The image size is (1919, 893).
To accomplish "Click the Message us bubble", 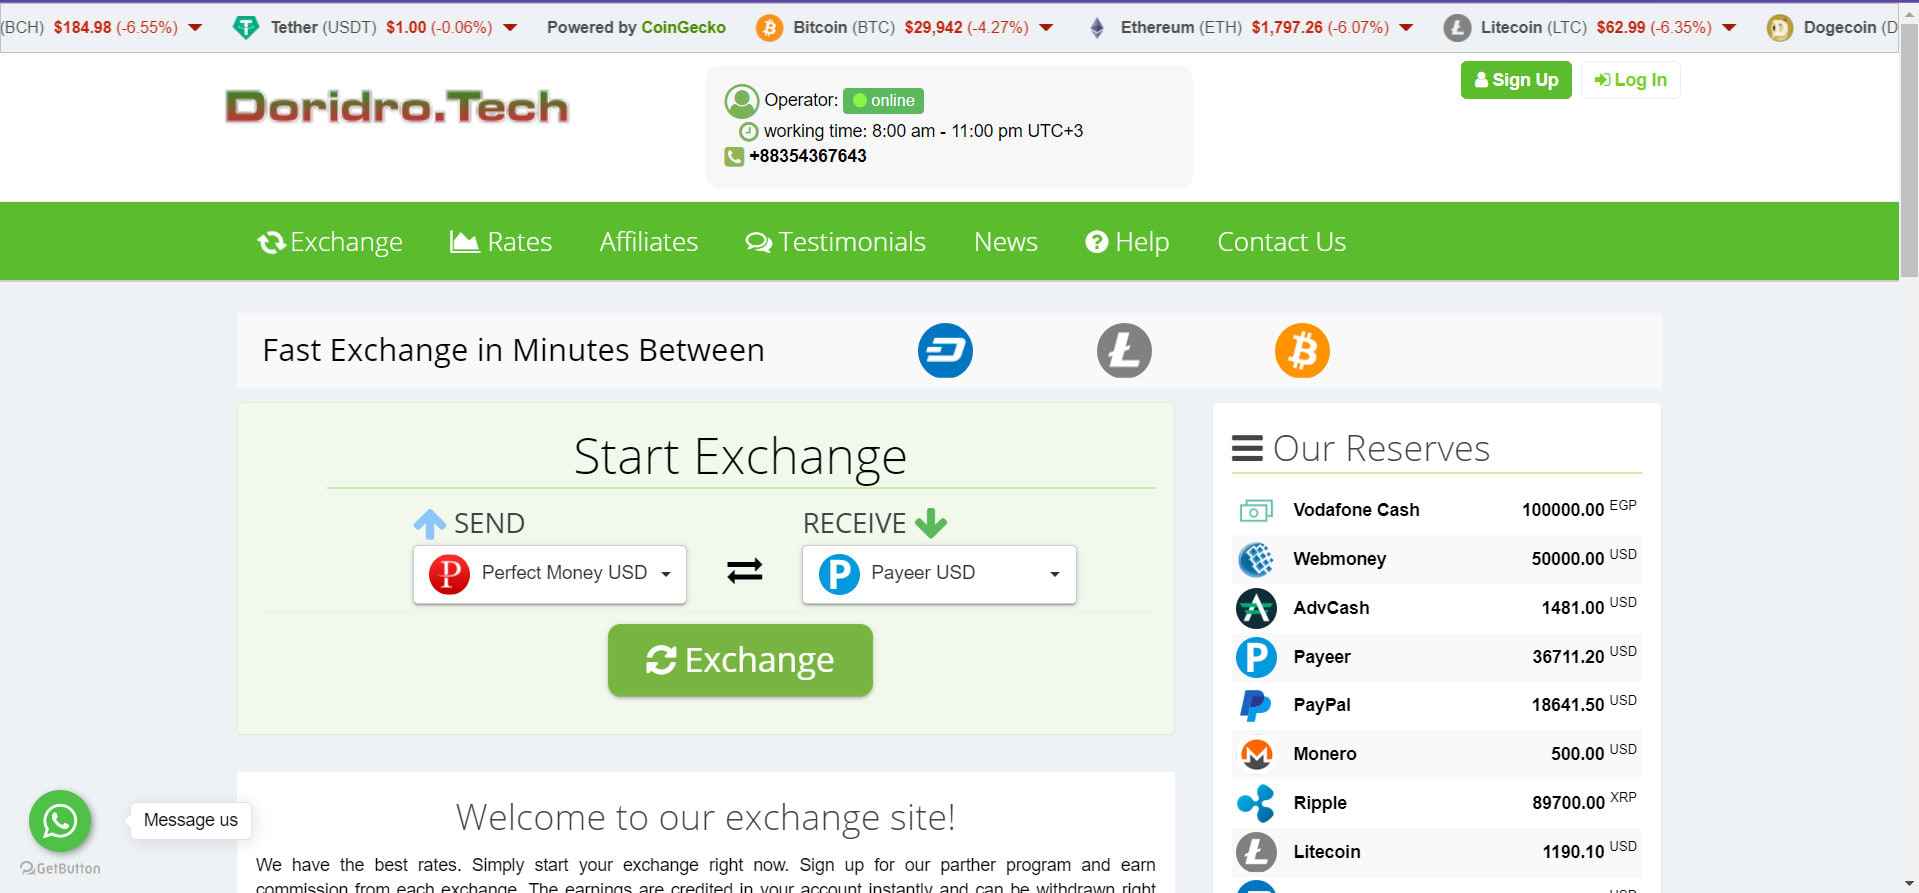I will (x=191, y=820).
